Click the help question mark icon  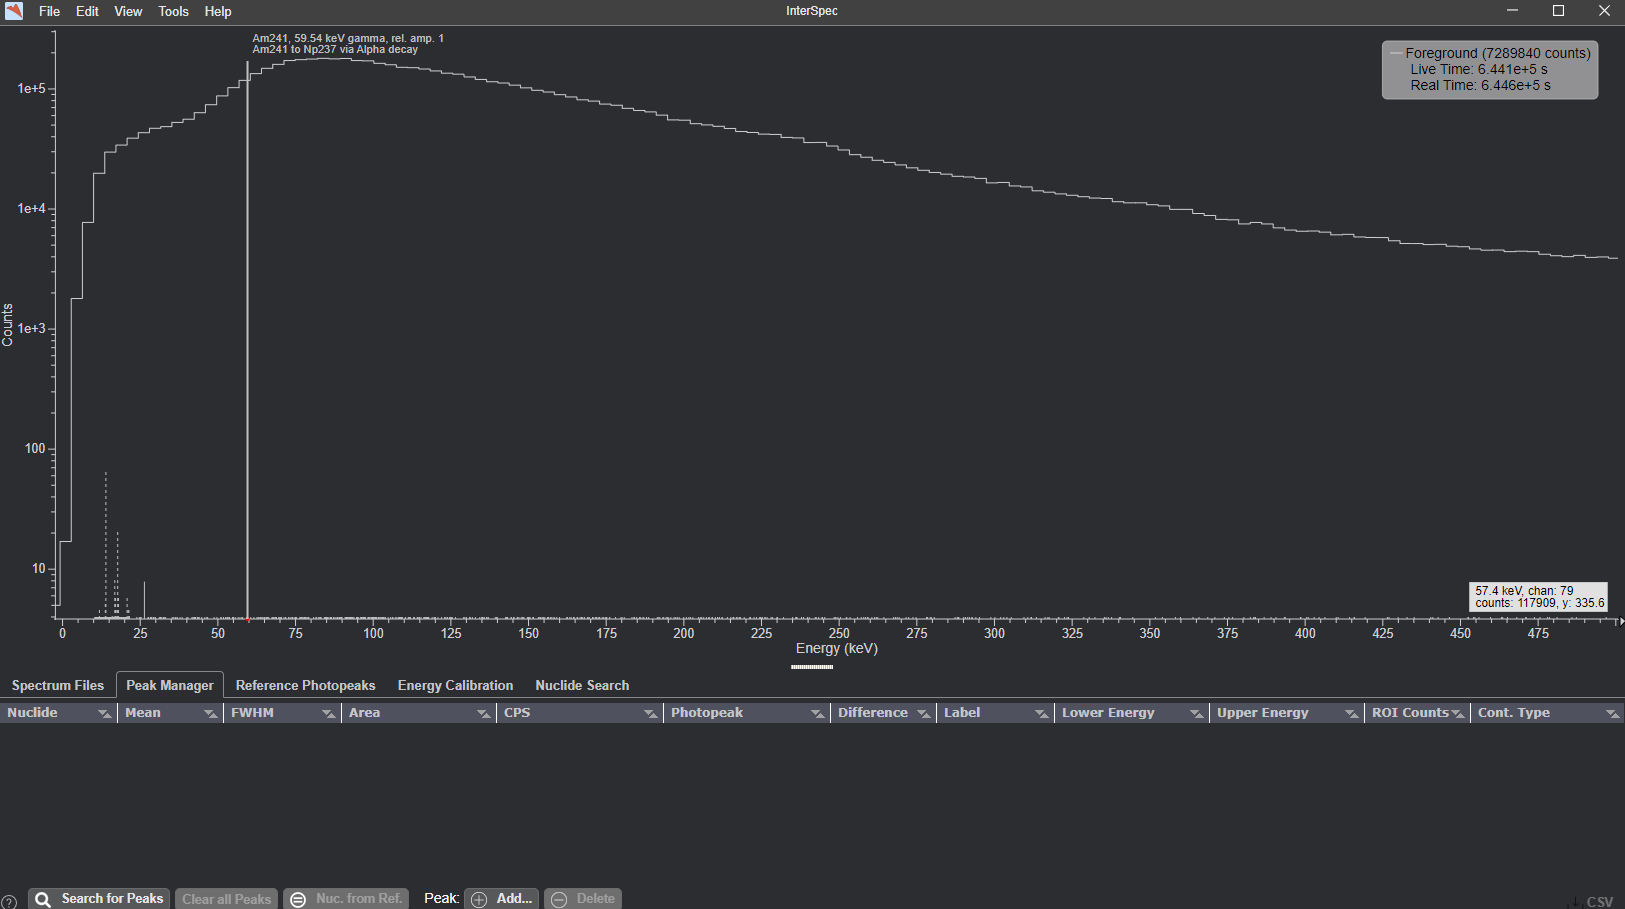[x=9, y=900]
